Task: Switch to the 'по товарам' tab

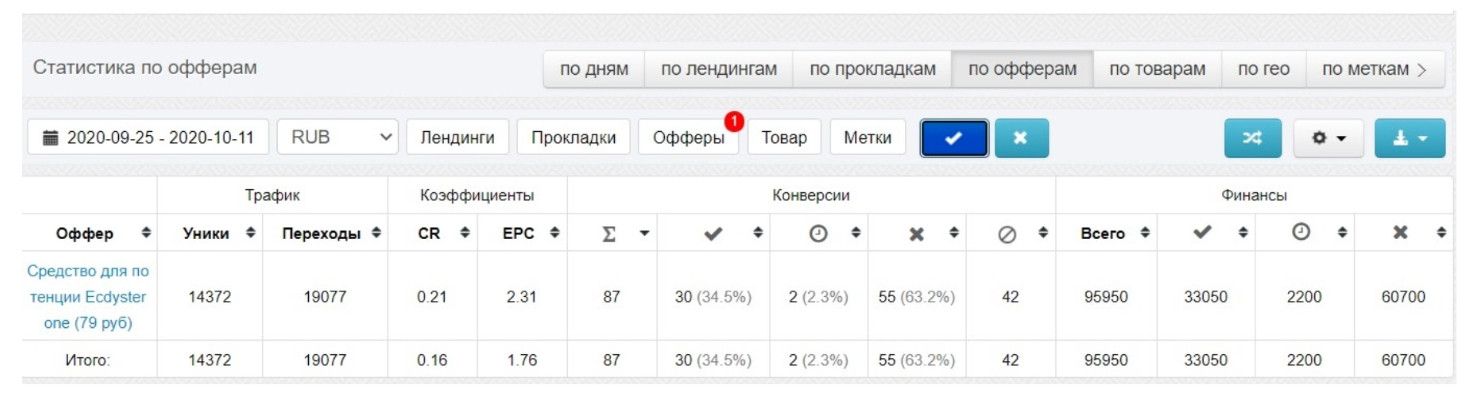Action: [1157, 70]
